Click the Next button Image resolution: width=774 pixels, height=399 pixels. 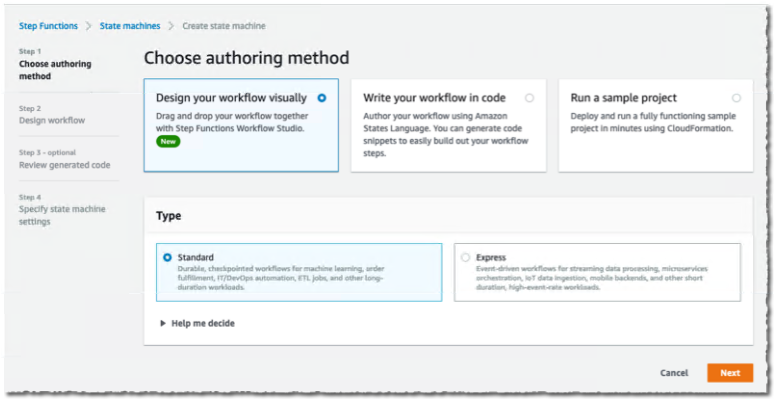click(730, 373)
